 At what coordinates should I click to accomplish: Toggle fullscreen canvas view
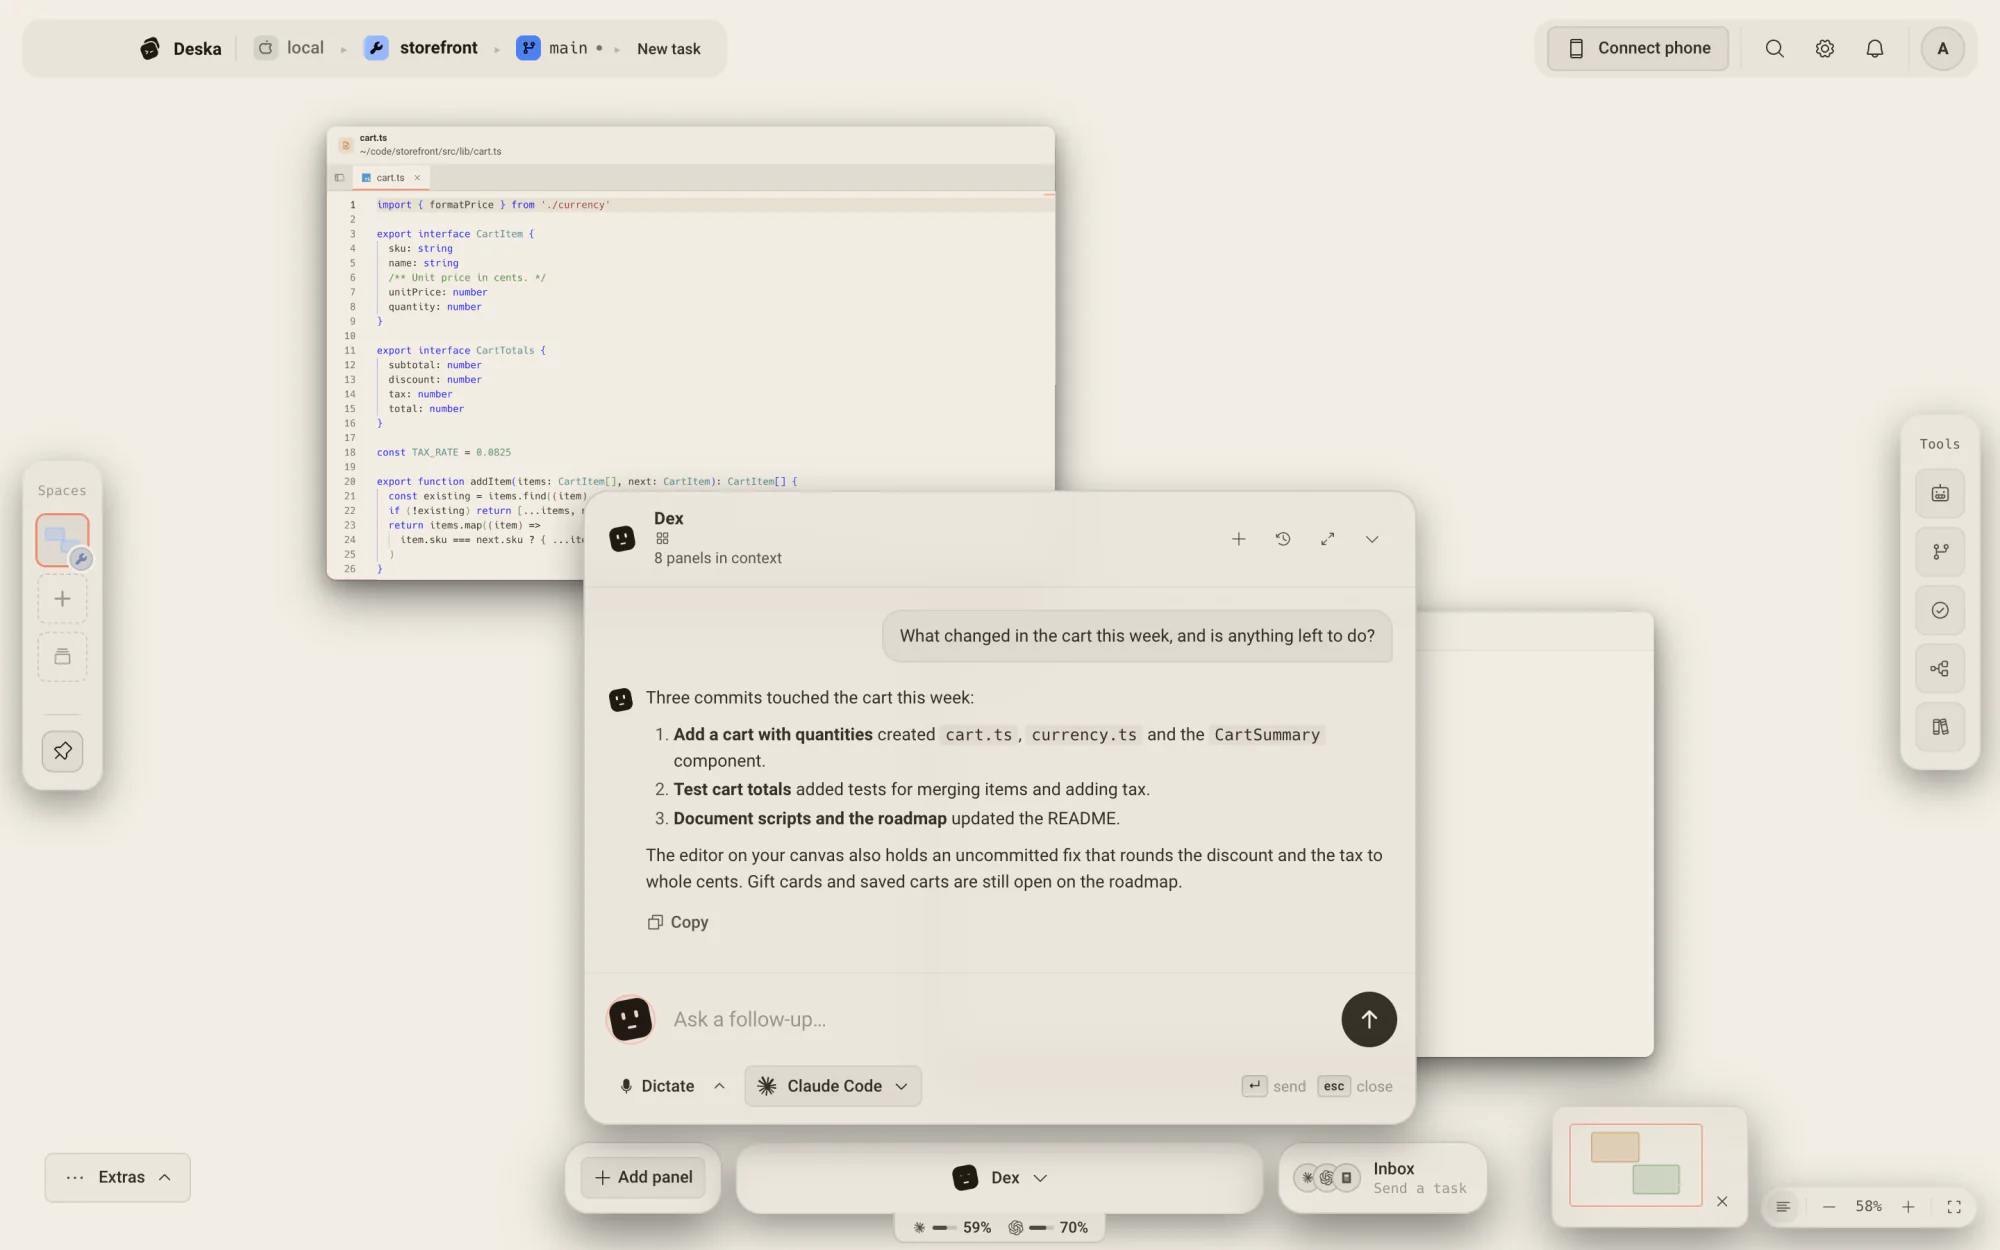1954,1207
